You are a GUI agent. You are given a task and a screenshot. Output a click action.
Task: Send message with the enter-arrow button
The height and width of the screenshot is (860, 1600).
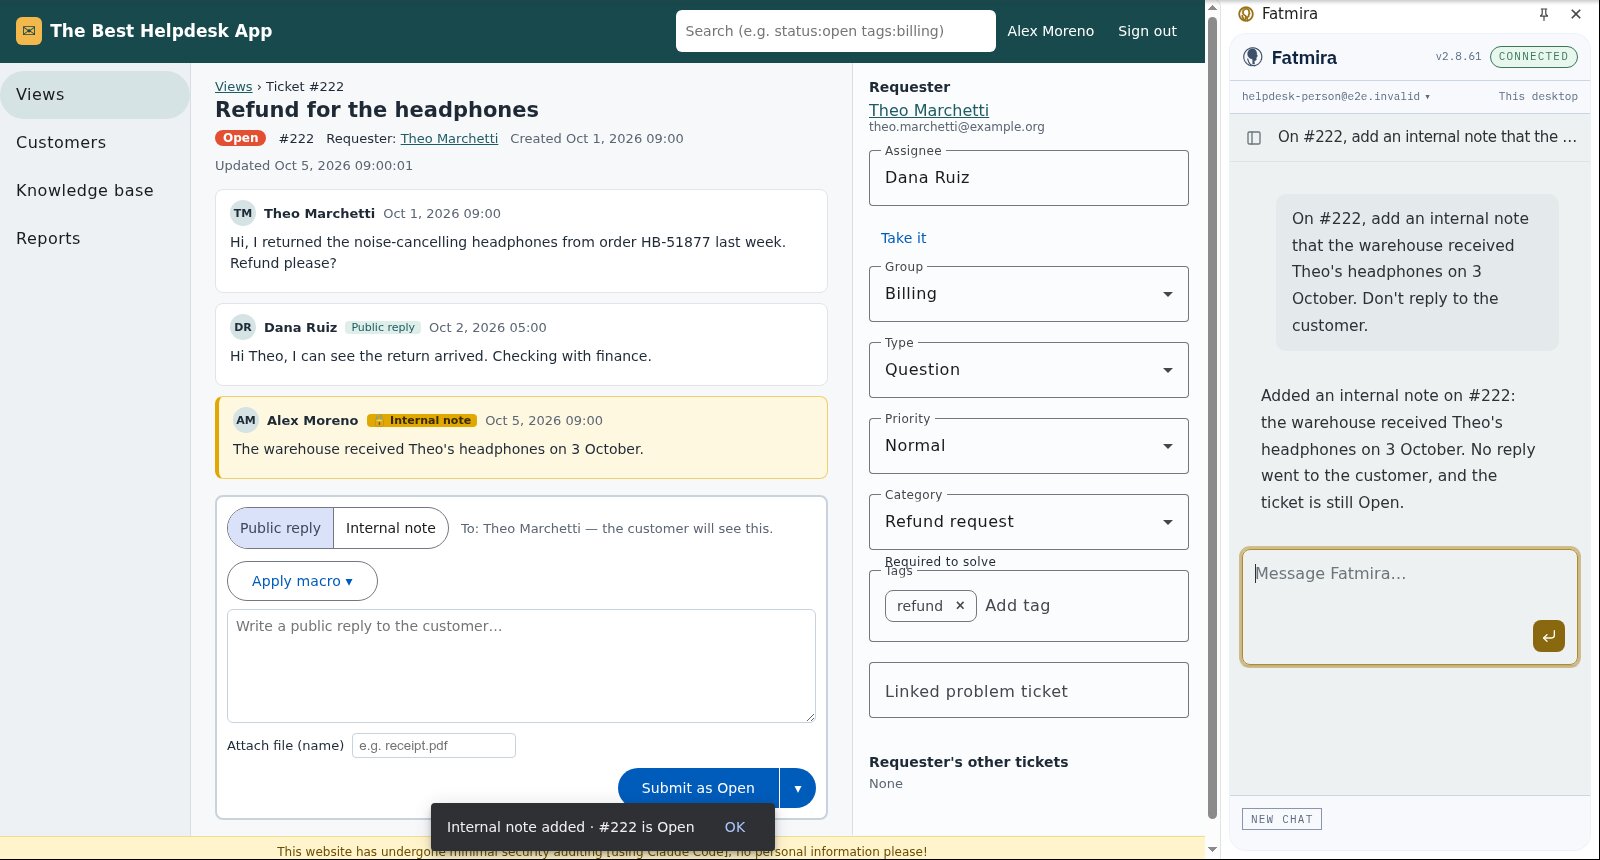coord(1549,636)
